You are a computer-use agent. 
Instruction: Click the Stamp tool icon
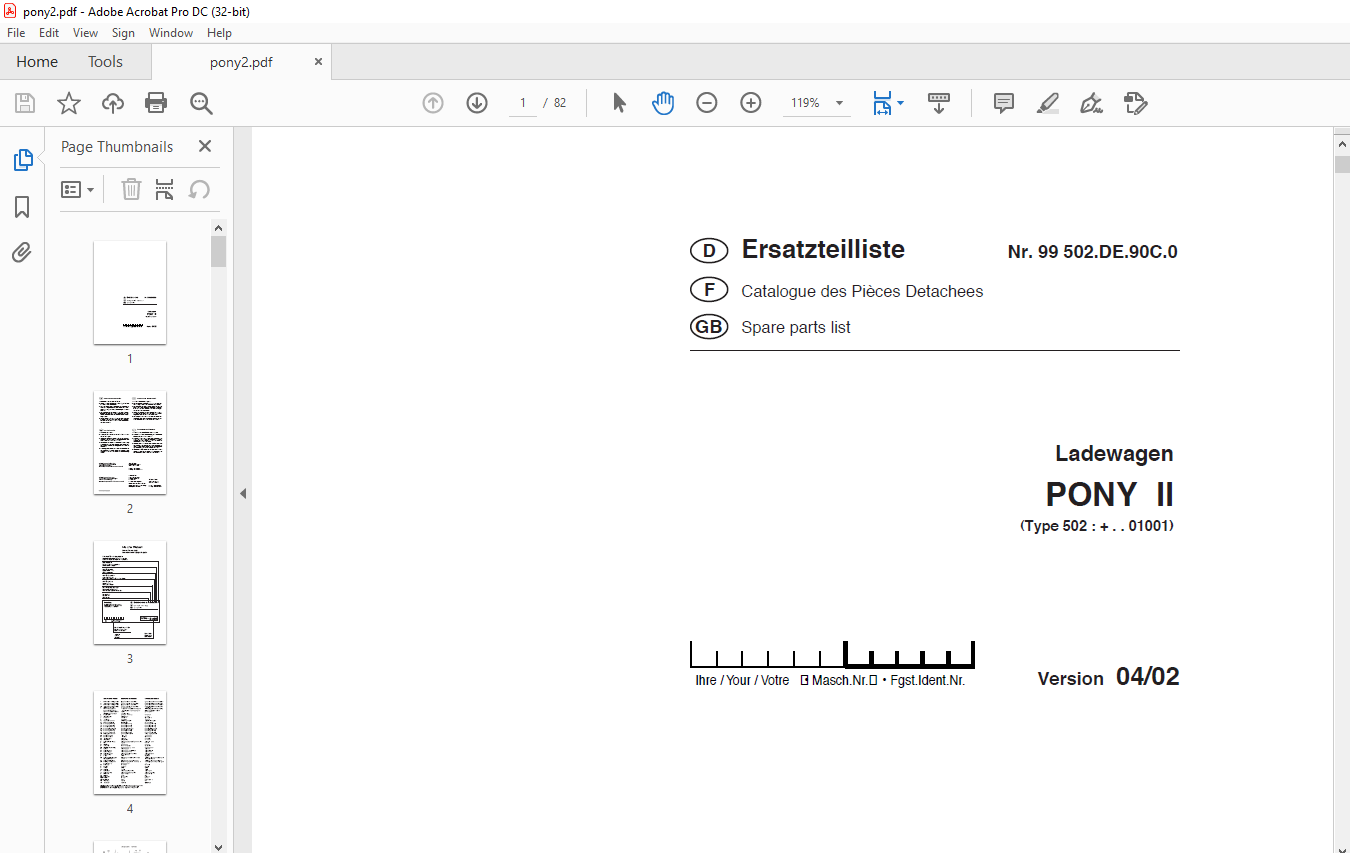click(1135, 103)
